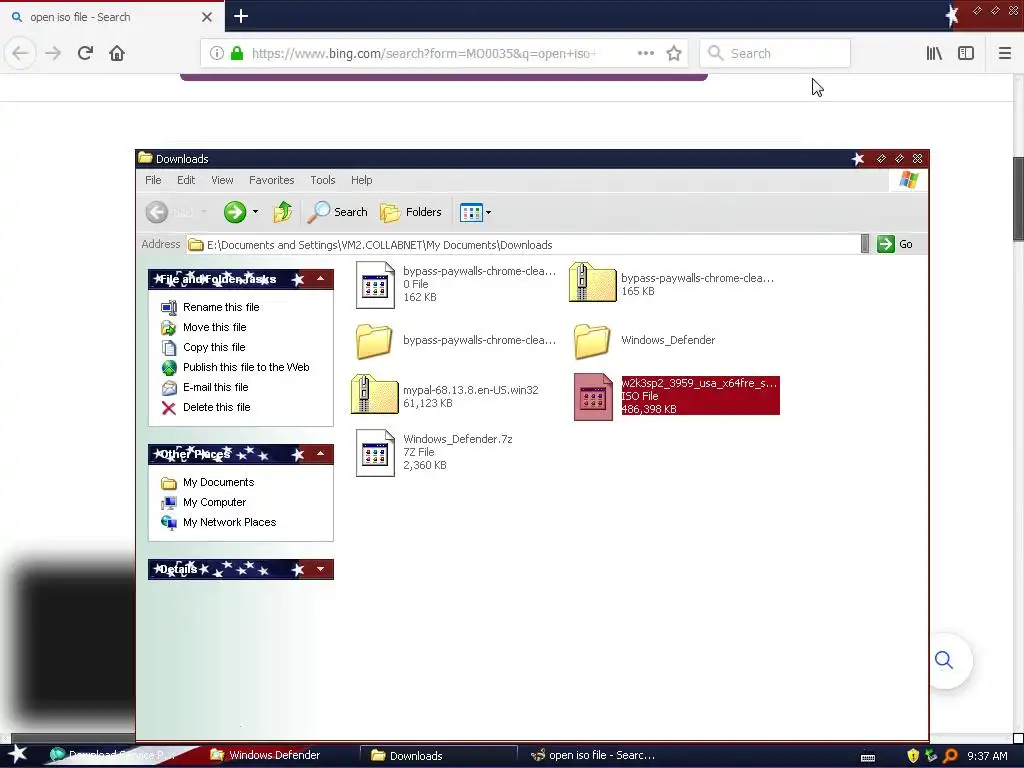Open the Views dropdown arrow
Image resolution: width=1024 pixels, height=768 pixels.
point(488,212)
